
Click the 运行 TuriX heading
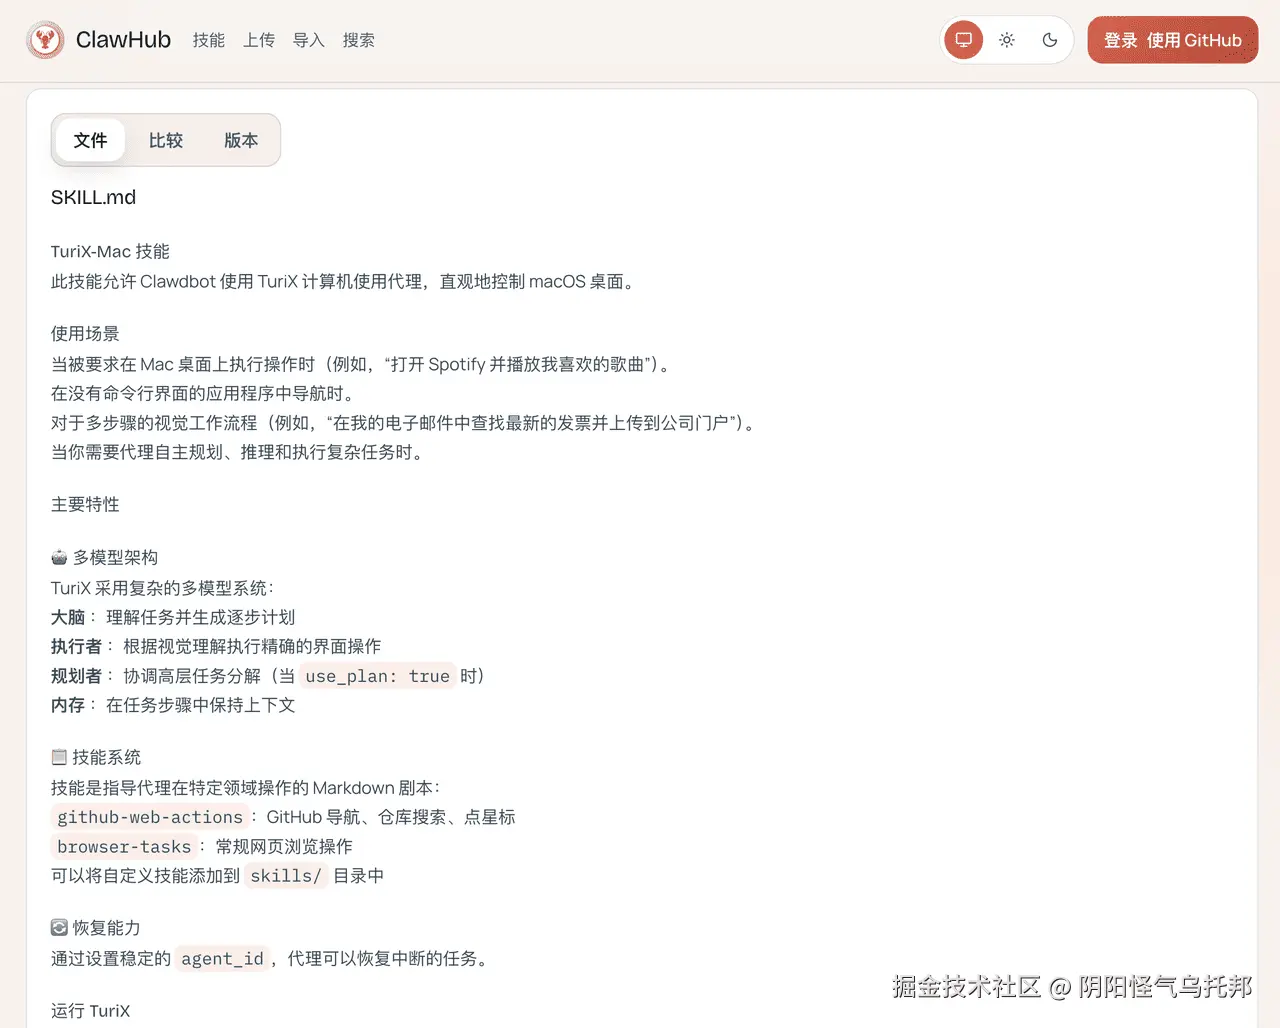[91, 1011]
